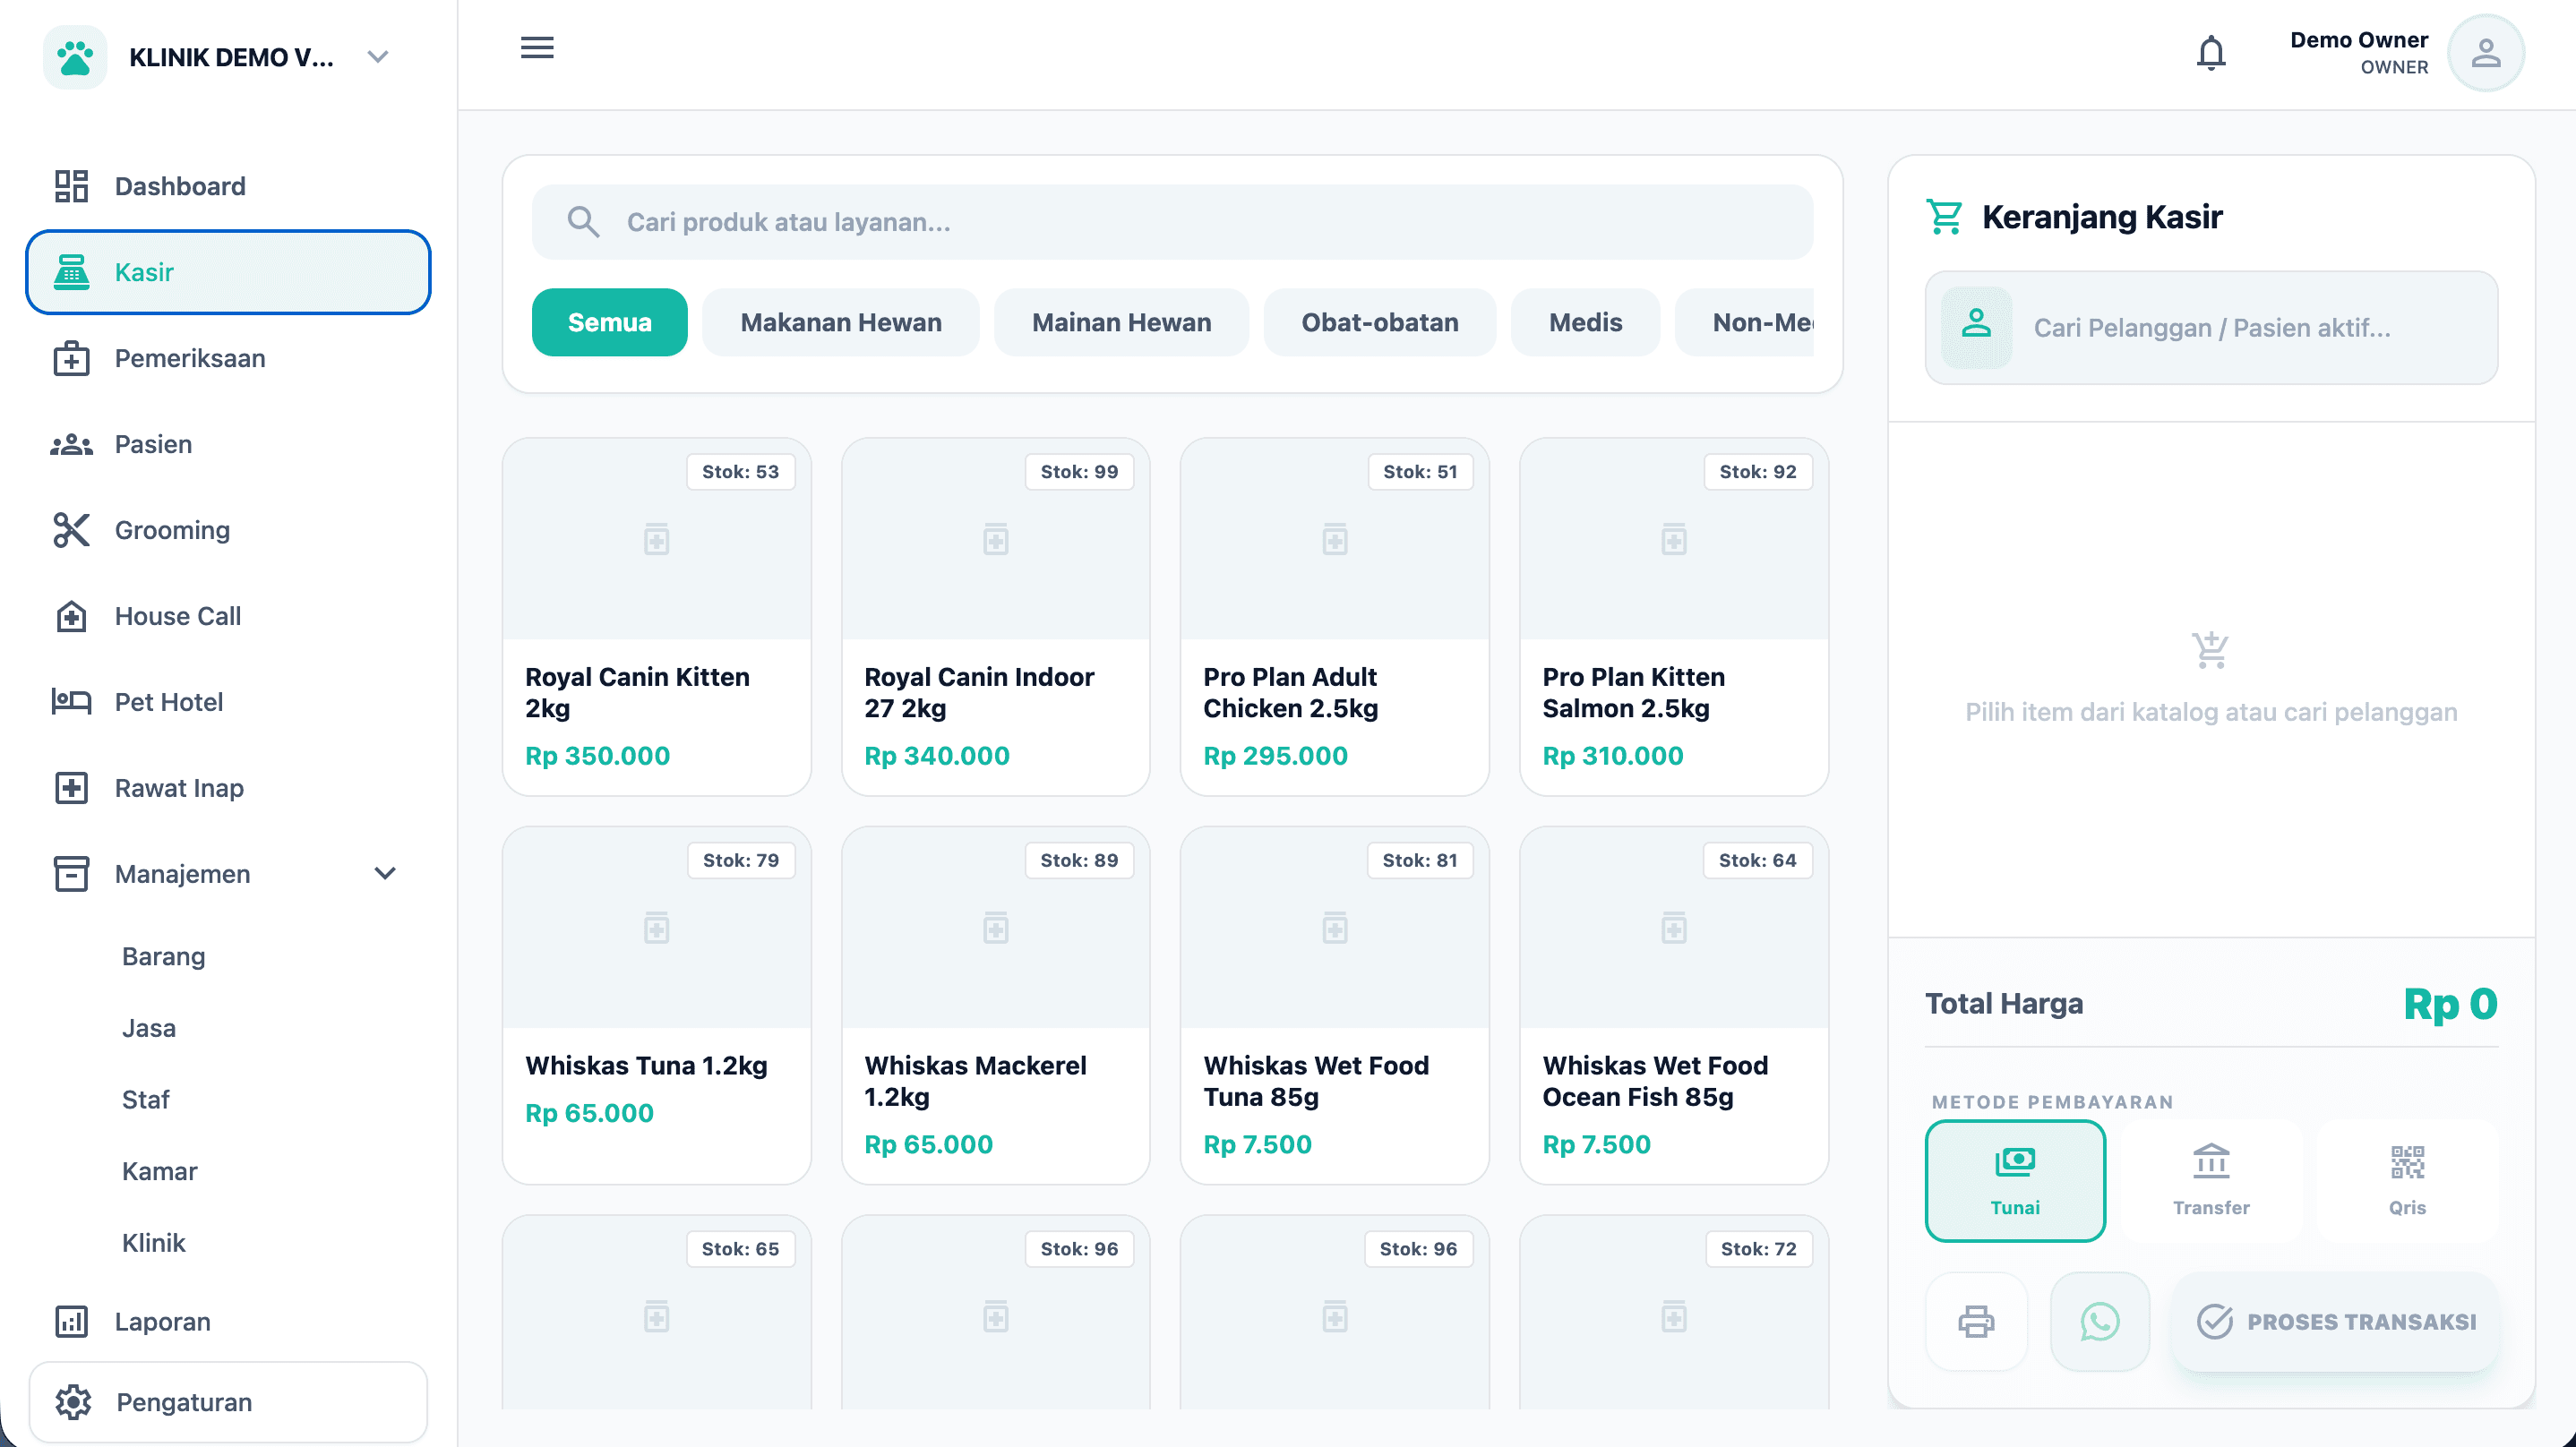The image size is (2576, 1447).
Task: Click the empty cart add icon
Action: tap(2210, 650)
